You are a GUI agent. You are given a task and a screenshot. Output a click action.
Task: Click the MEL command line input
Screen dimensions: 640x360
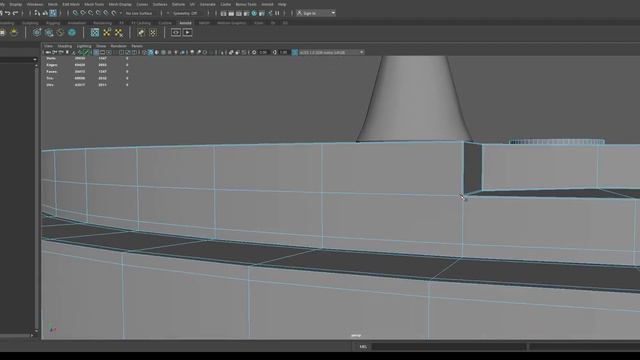(449, 347)
